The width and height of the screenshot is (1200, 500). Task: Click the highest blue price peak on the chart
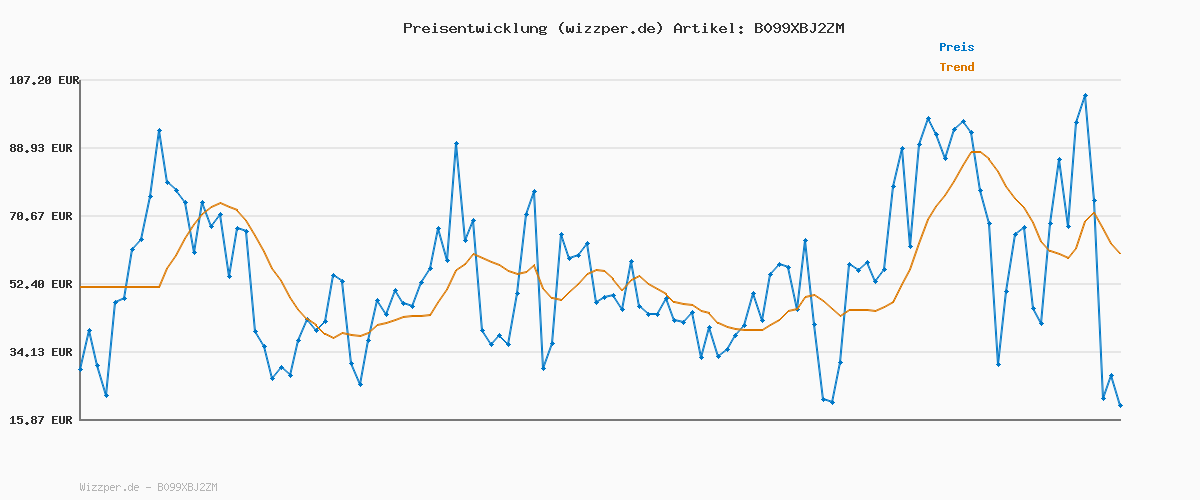click(x=1085, y=96)
